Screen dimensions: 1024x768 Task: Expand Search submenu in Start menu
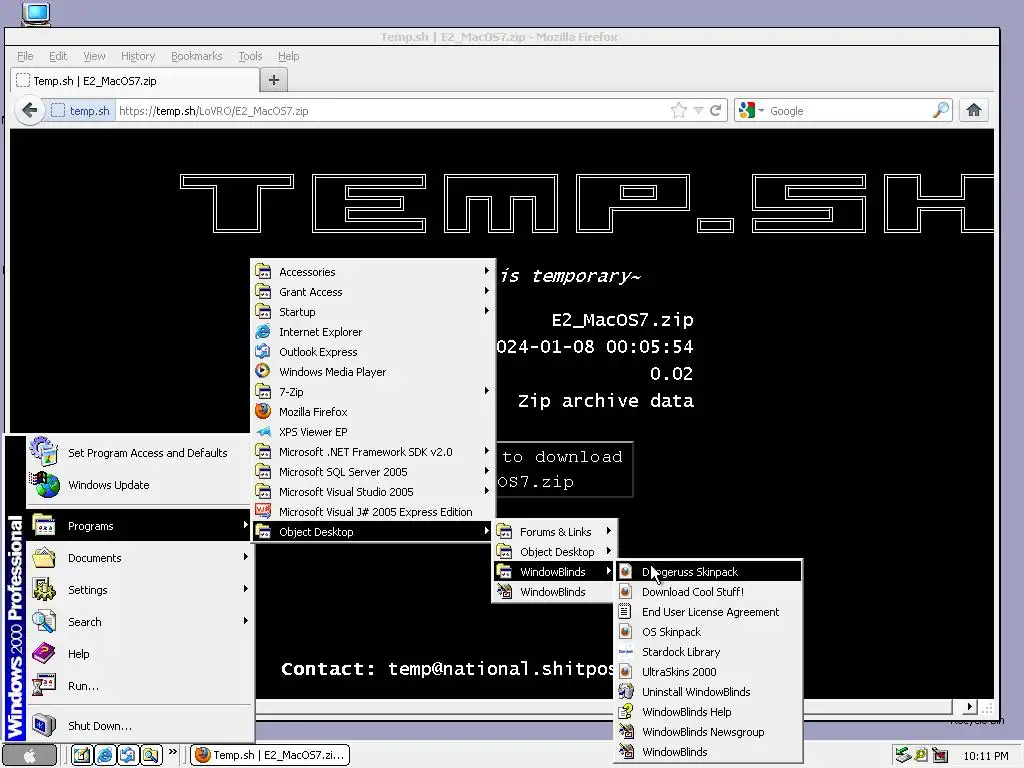tap(138, 622)
